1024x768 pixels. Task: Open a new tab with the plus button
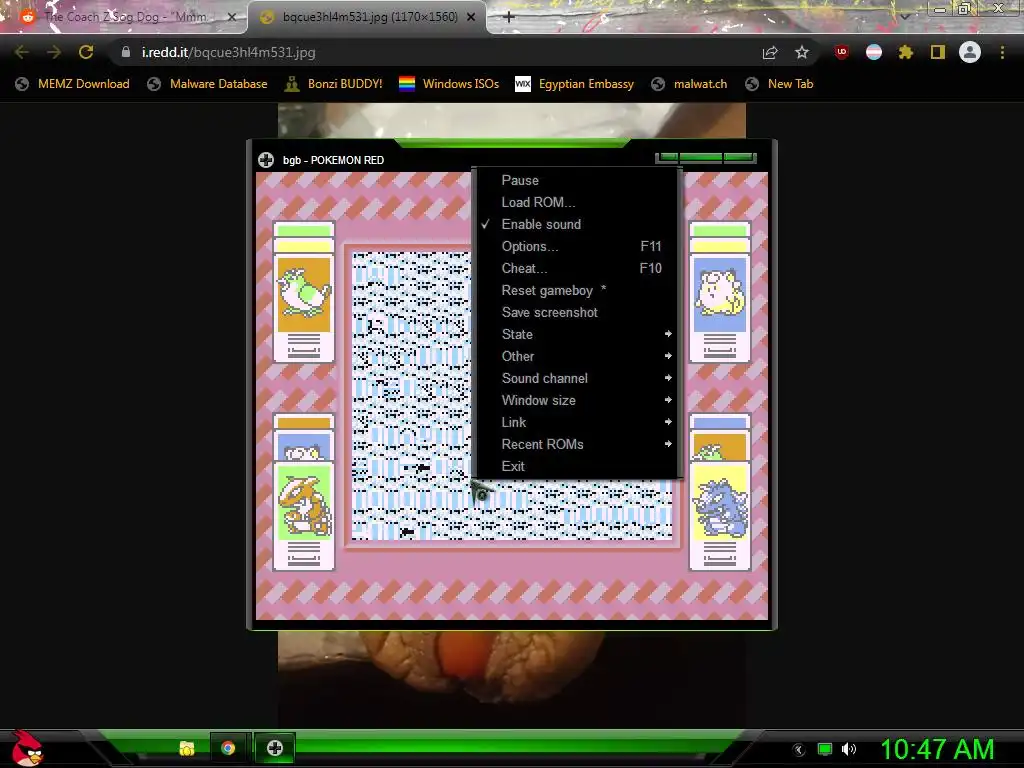click(x=509, y=17)
